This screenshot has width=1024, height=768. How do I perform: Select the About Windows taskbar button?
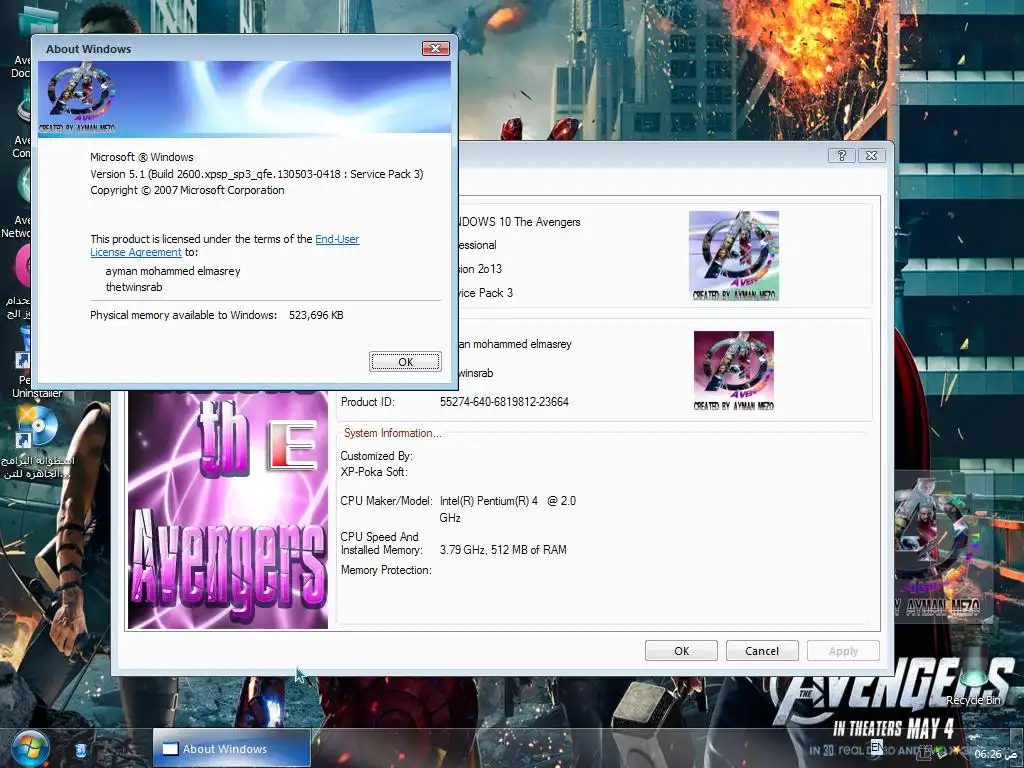[231, 748]
